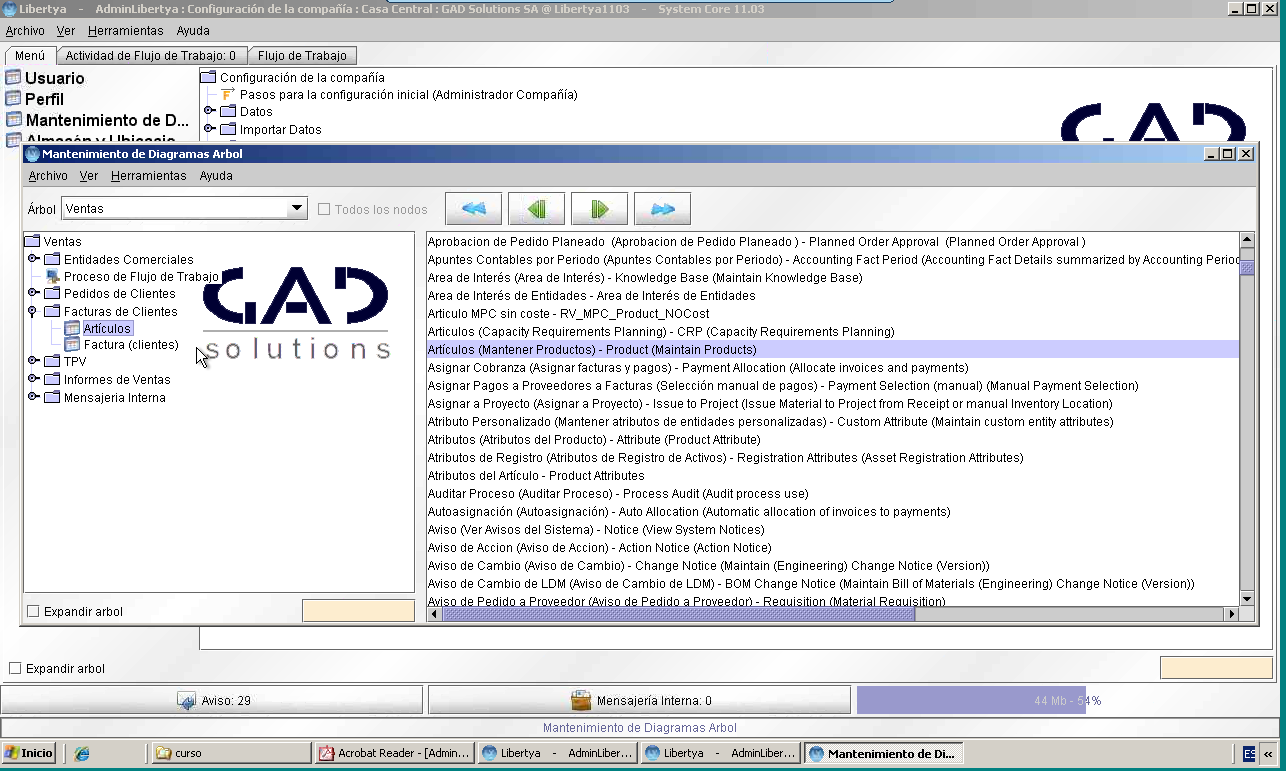
Task: Click the language indicator in system tray
Action: click(1250, 753)
